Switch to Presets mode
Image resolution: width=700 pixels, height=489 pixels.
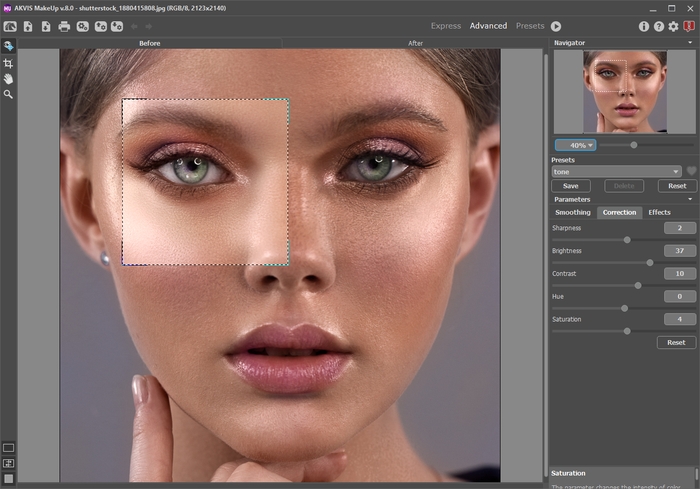(530, 26)
